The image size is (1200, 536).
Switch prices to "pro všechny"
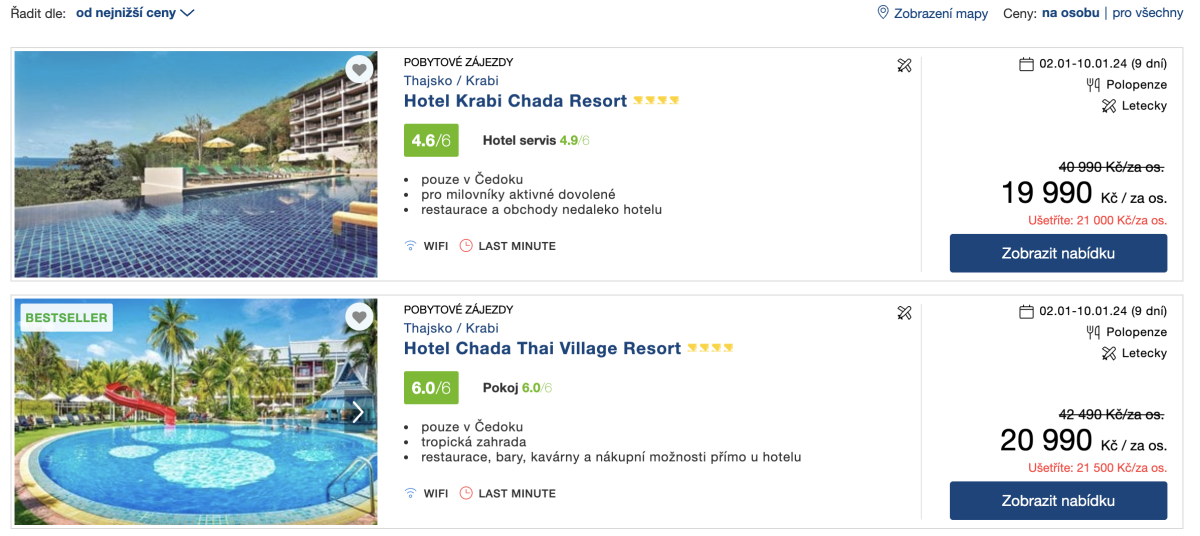[x=1147, y=13]
